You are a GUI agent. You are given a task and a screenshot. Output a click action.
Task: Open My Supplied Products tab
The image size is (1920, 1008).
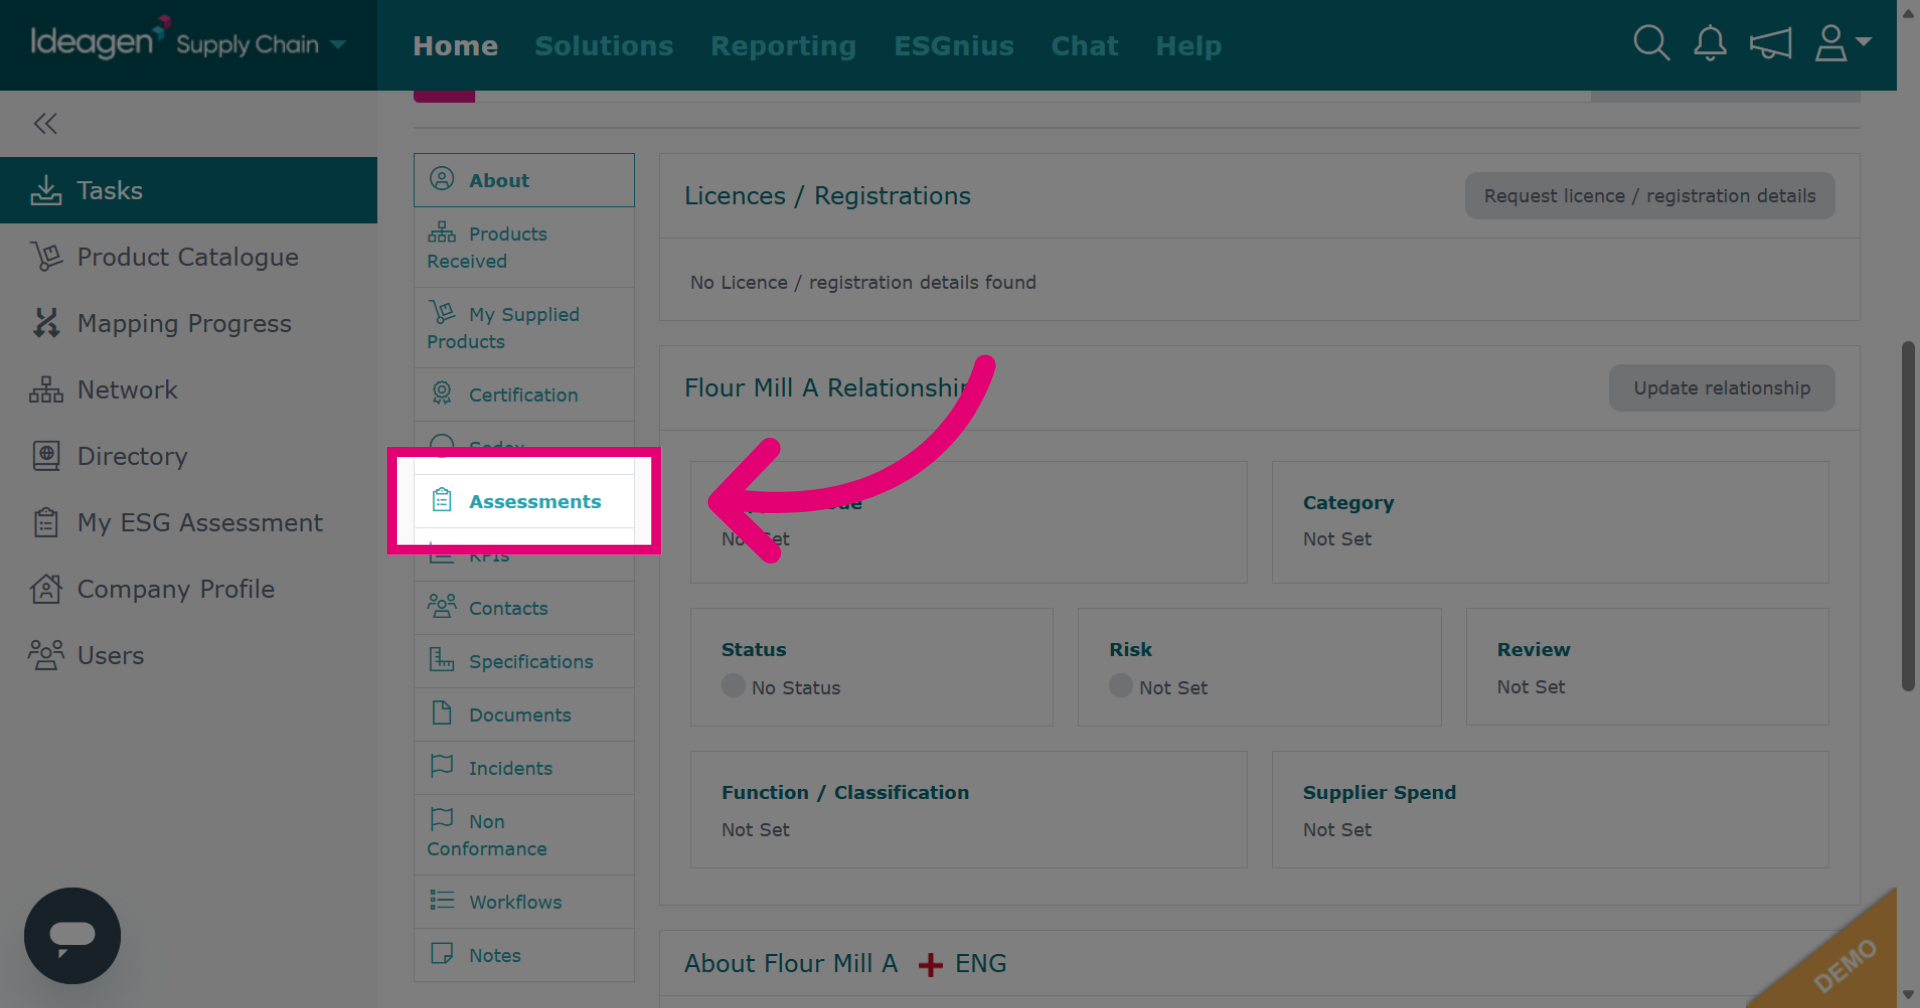(524, 327)
